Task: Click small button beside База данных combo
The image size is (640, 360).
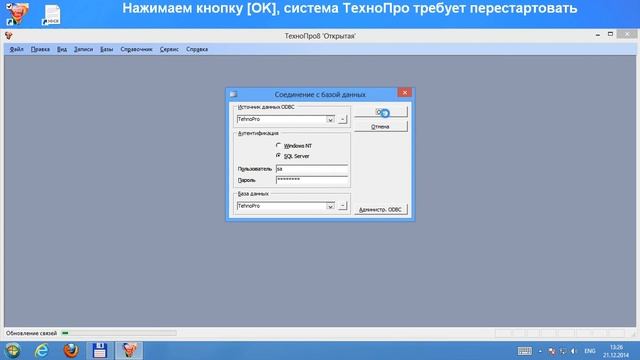Action: [x=343, y=206]
